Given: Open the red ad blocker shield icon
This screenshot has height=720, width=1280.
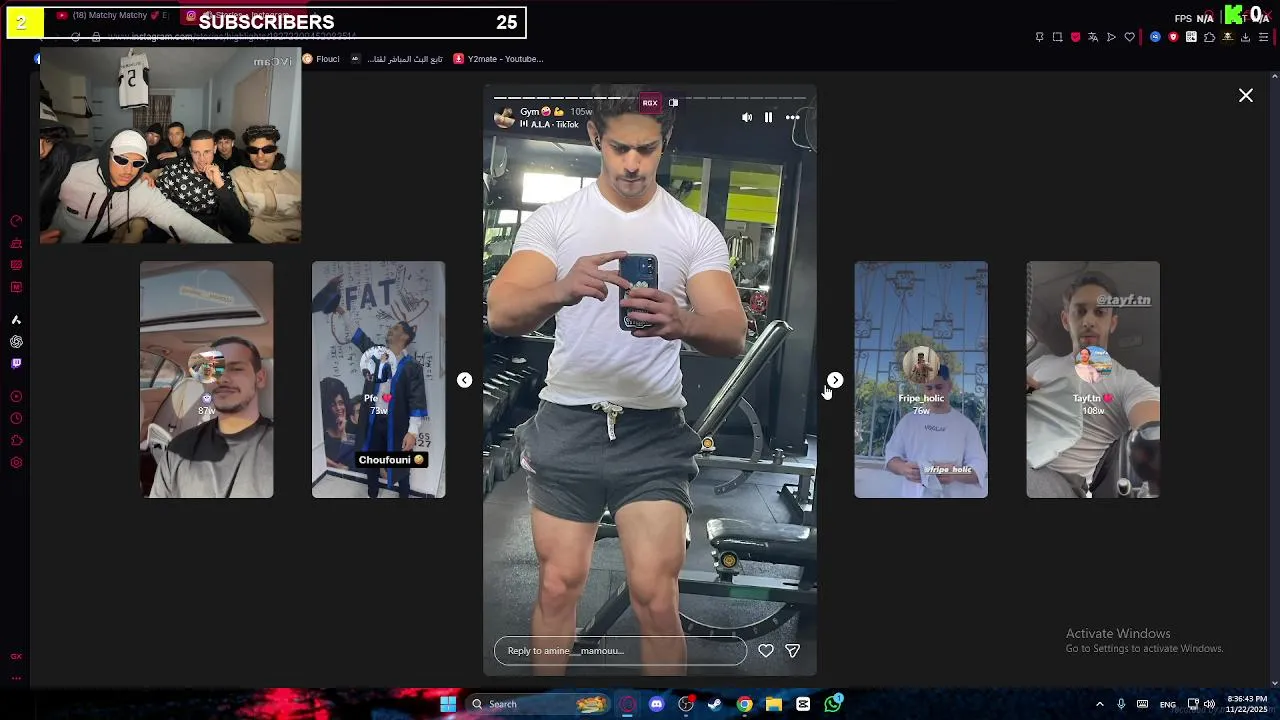Looking at the screenshot, I should (x=1075, y=37).
